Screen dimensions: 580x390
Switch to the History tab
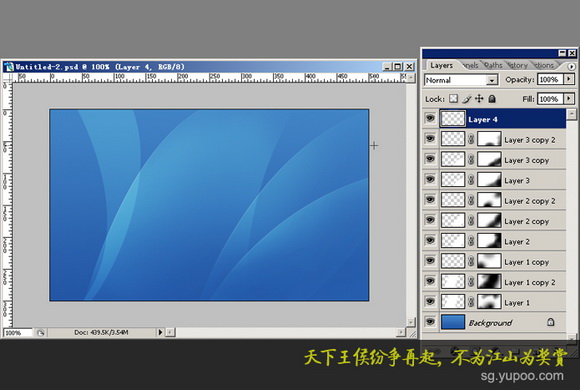pos(517,65)
